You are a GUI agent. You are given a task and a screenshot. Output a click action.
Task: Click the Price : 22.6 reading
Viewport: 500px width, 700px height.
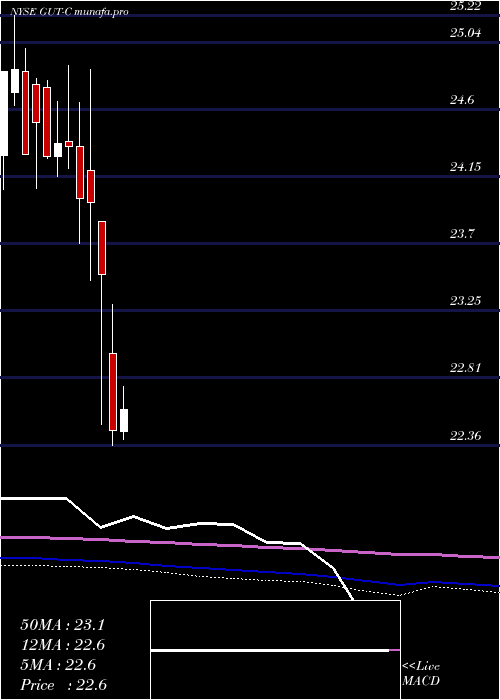pos(63,685)
